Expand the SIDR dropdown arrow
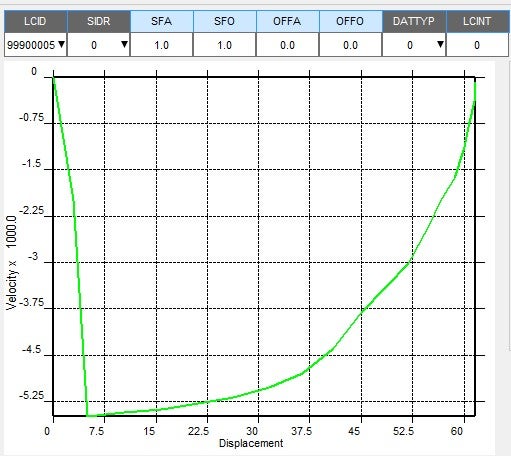Screen dimensions: 511x456 point(124,44)
